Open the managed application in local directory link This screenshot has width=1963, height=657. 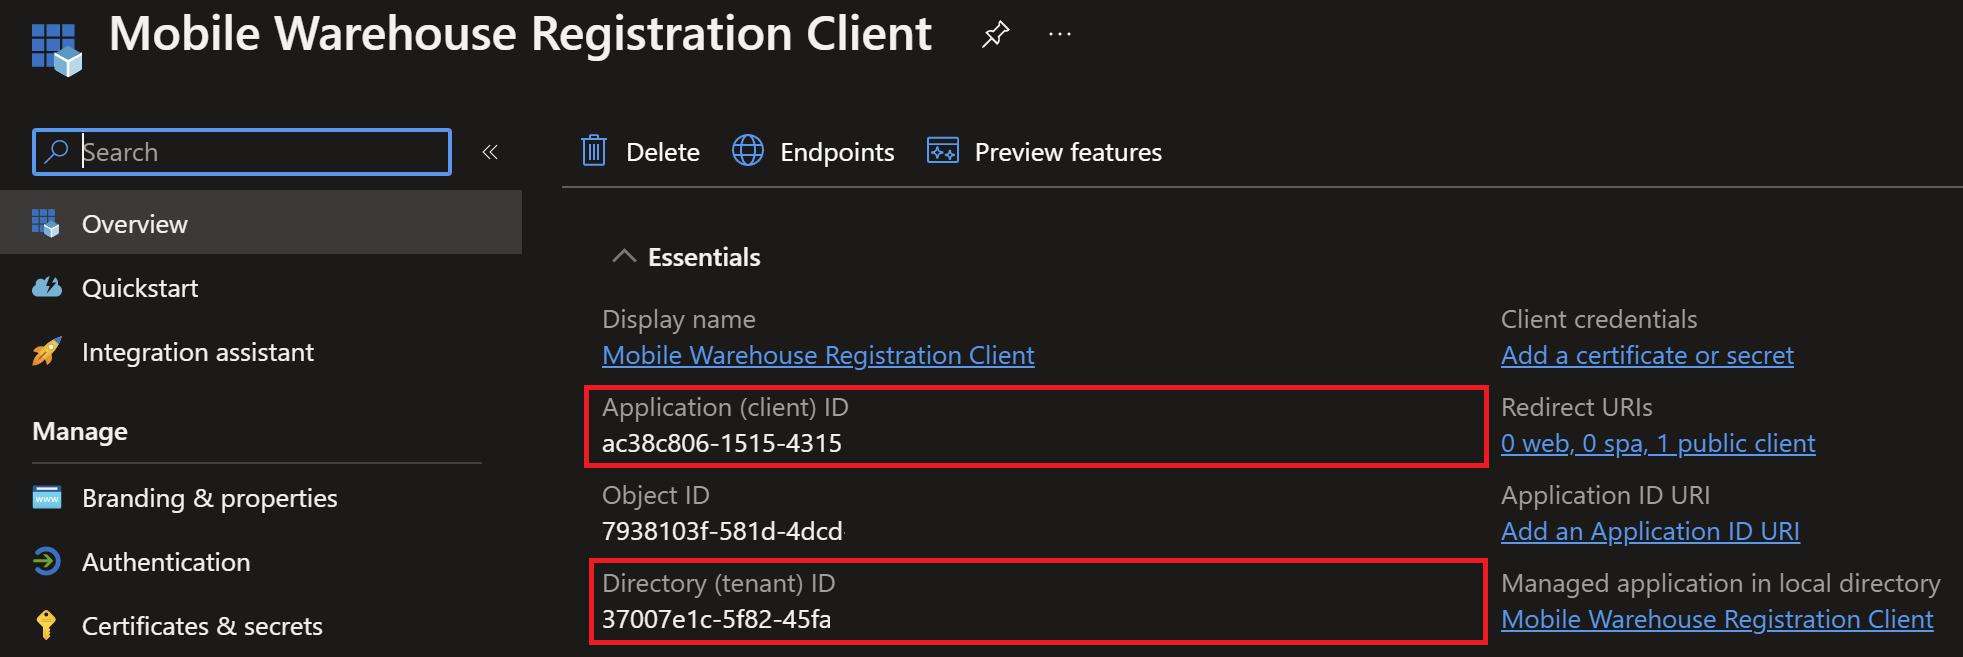coord(1717,619)
